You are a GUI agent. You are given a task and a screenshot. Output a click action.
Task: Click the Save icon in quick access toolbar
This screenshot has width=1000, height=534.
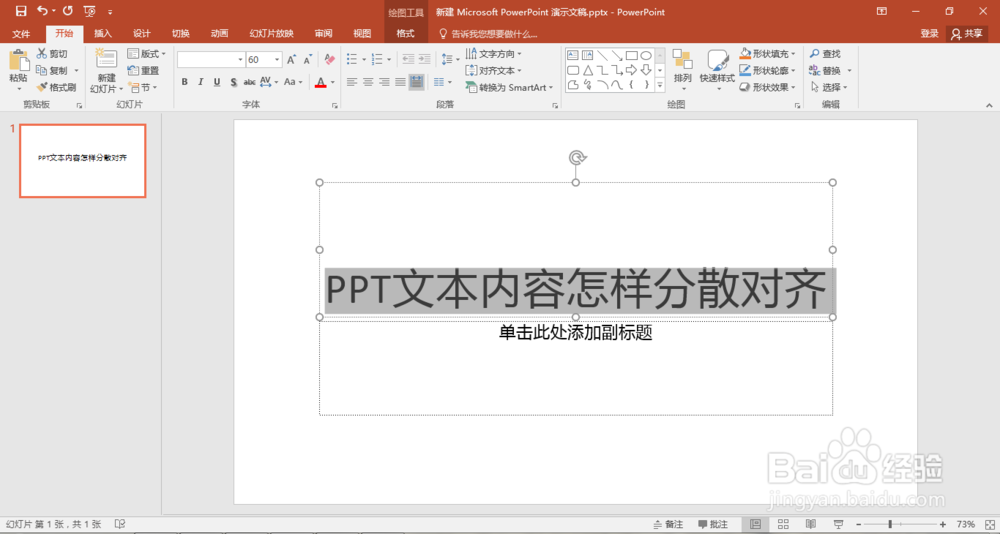[x=21, y=11]
